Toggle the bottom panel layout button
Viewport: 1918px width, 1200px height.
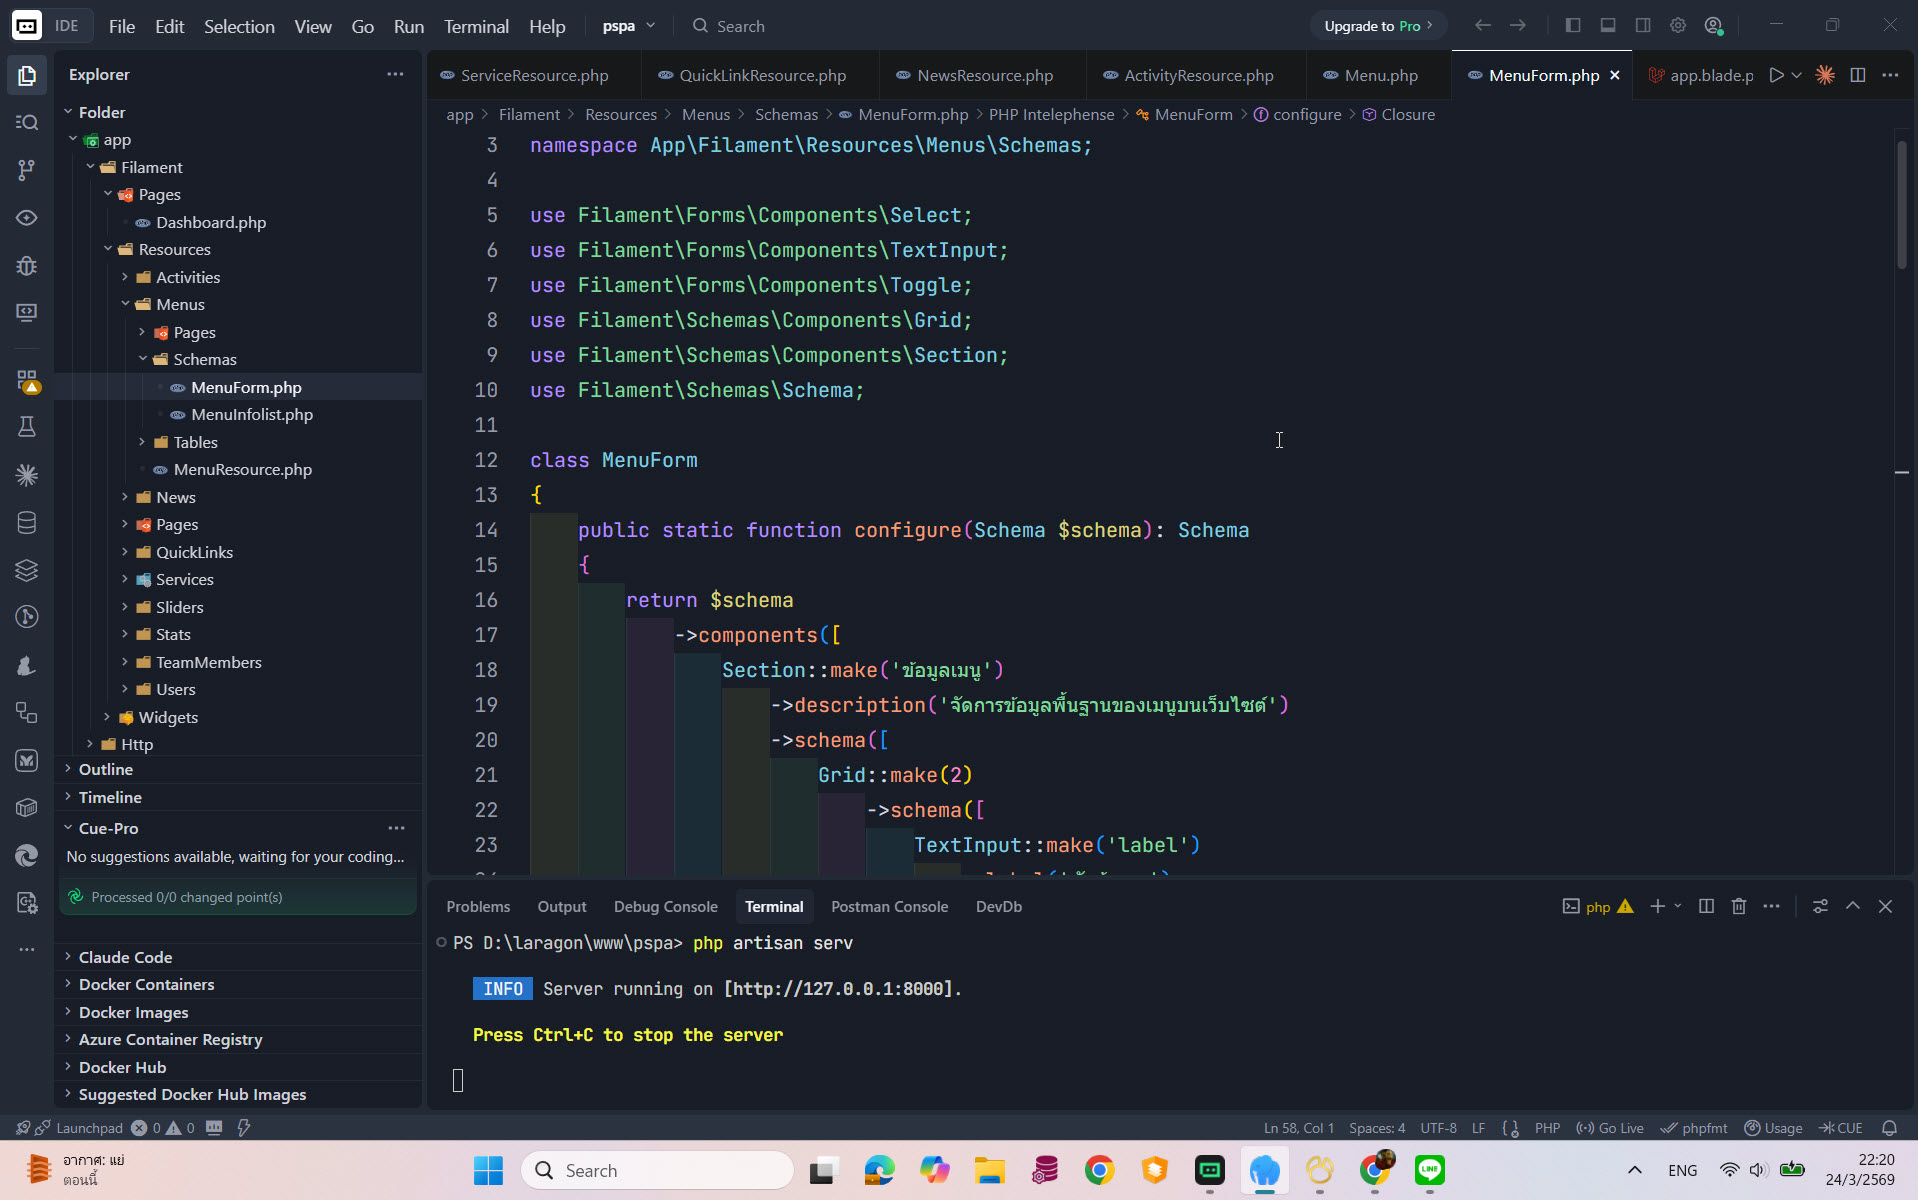pyautogui.click(x=1608, y=26)
